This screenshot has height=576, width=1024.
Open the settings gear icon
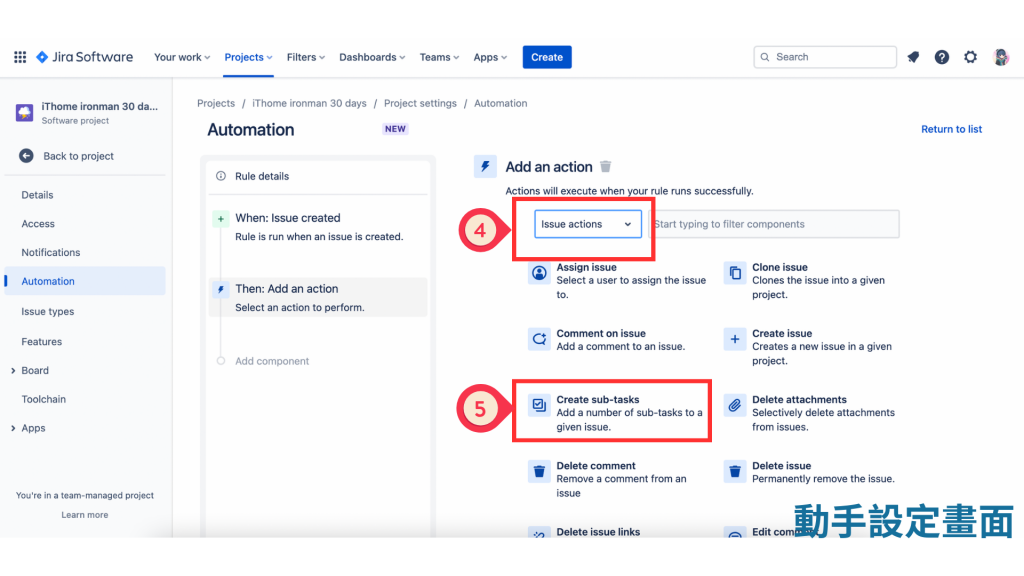[x=970, y=57]
